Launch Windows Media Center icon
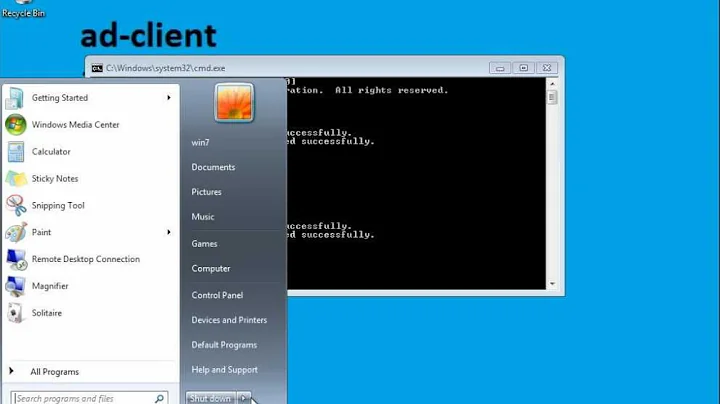Screen dimensions: 720x404 tap(16, 124)
